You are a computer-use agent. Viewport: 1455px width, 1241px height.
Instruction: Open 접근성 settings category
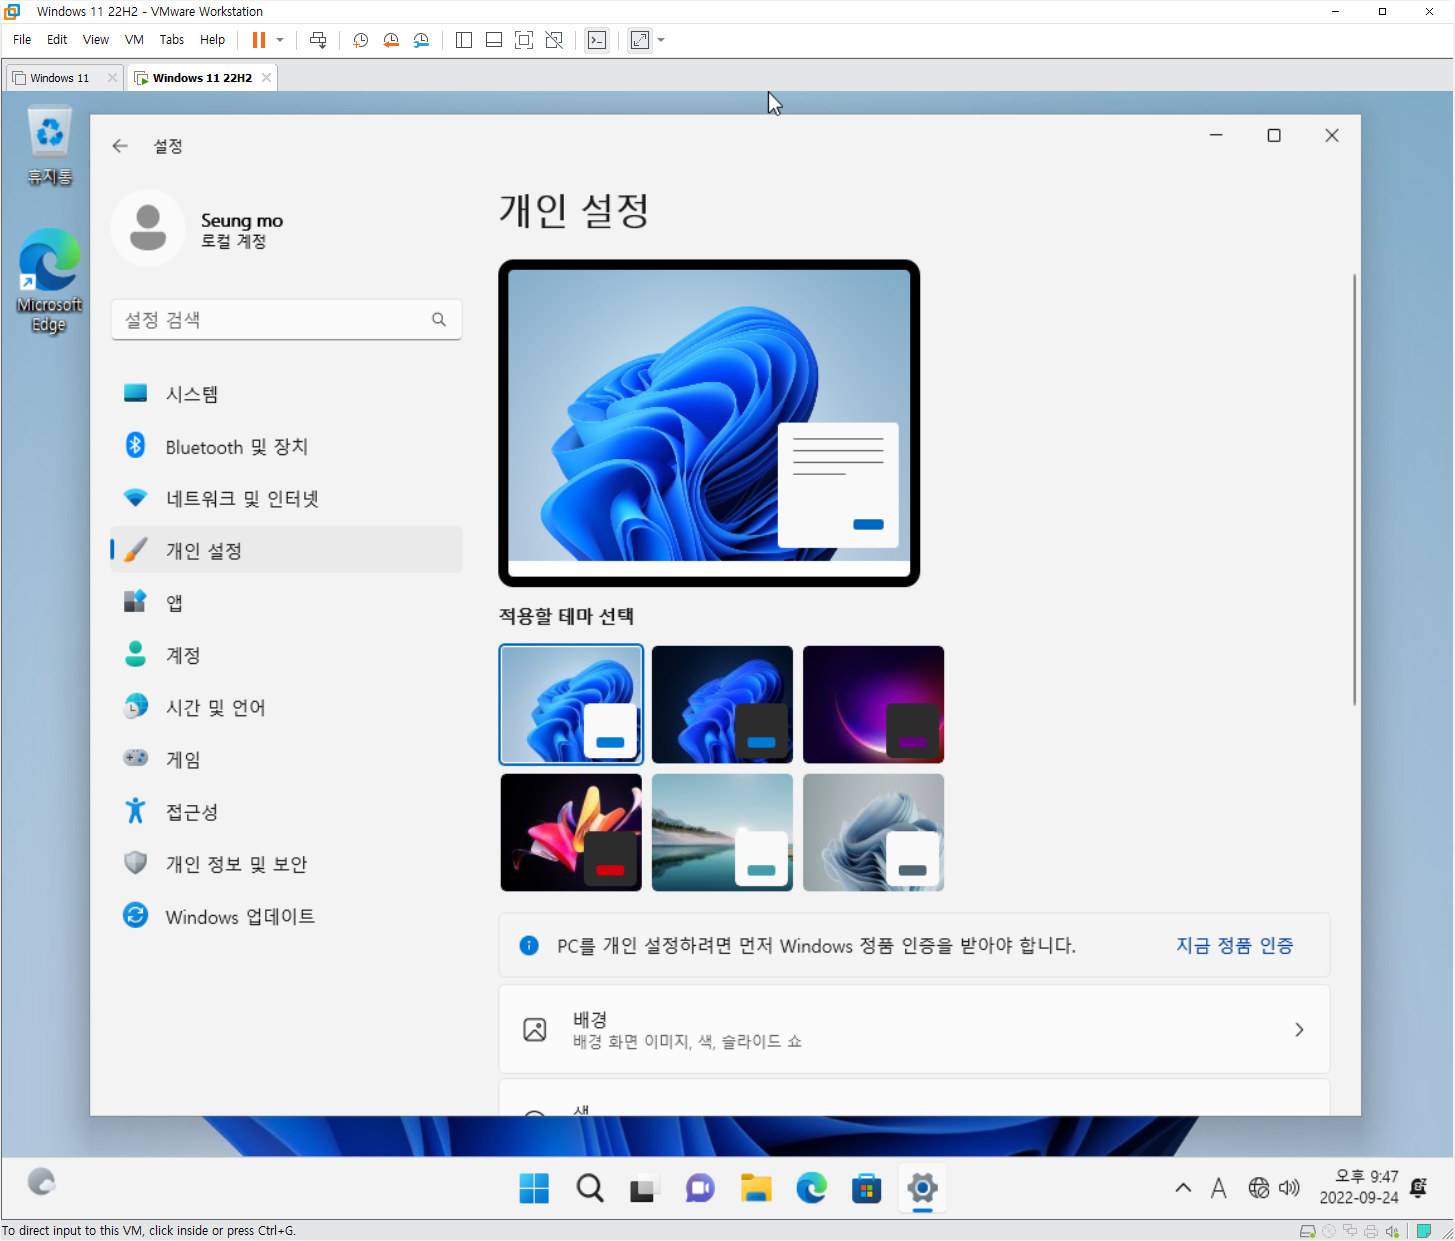286,811
